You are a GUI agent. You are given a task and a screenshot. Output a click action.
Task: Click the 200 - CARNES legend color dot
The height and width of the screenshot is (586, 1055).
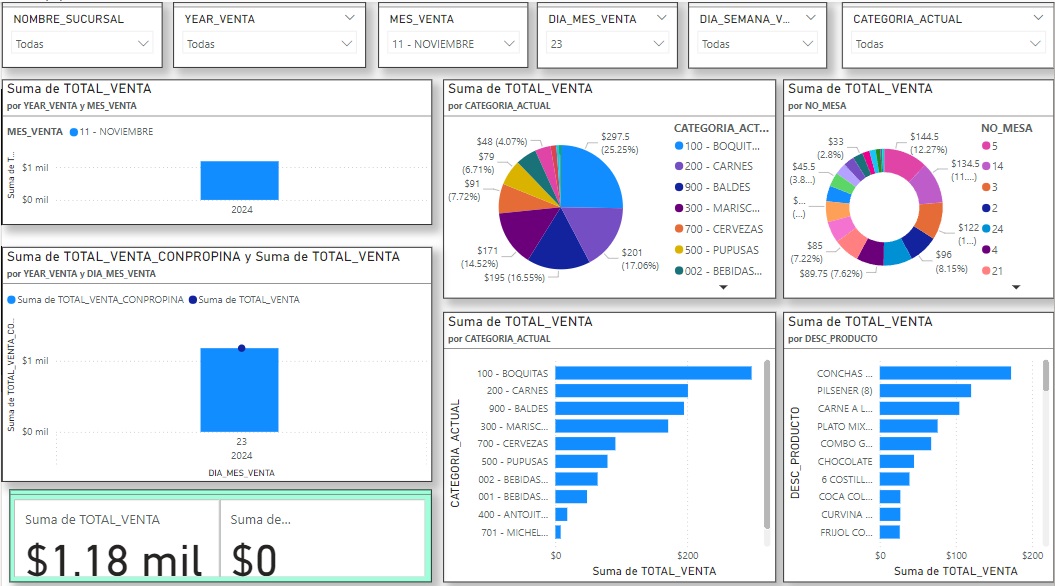(x=679, y=167)
